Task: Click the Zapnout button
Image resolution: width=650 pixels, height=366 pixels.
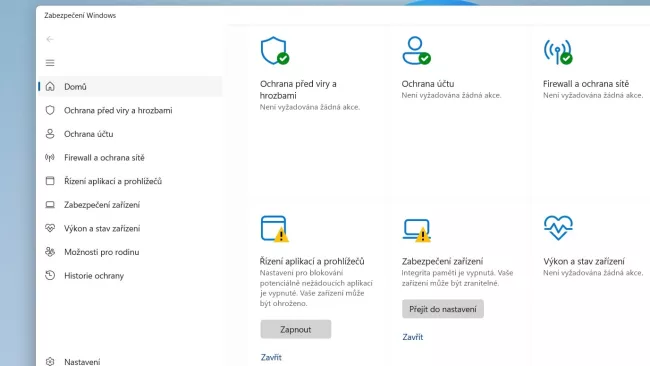Action: pos(296,329)
